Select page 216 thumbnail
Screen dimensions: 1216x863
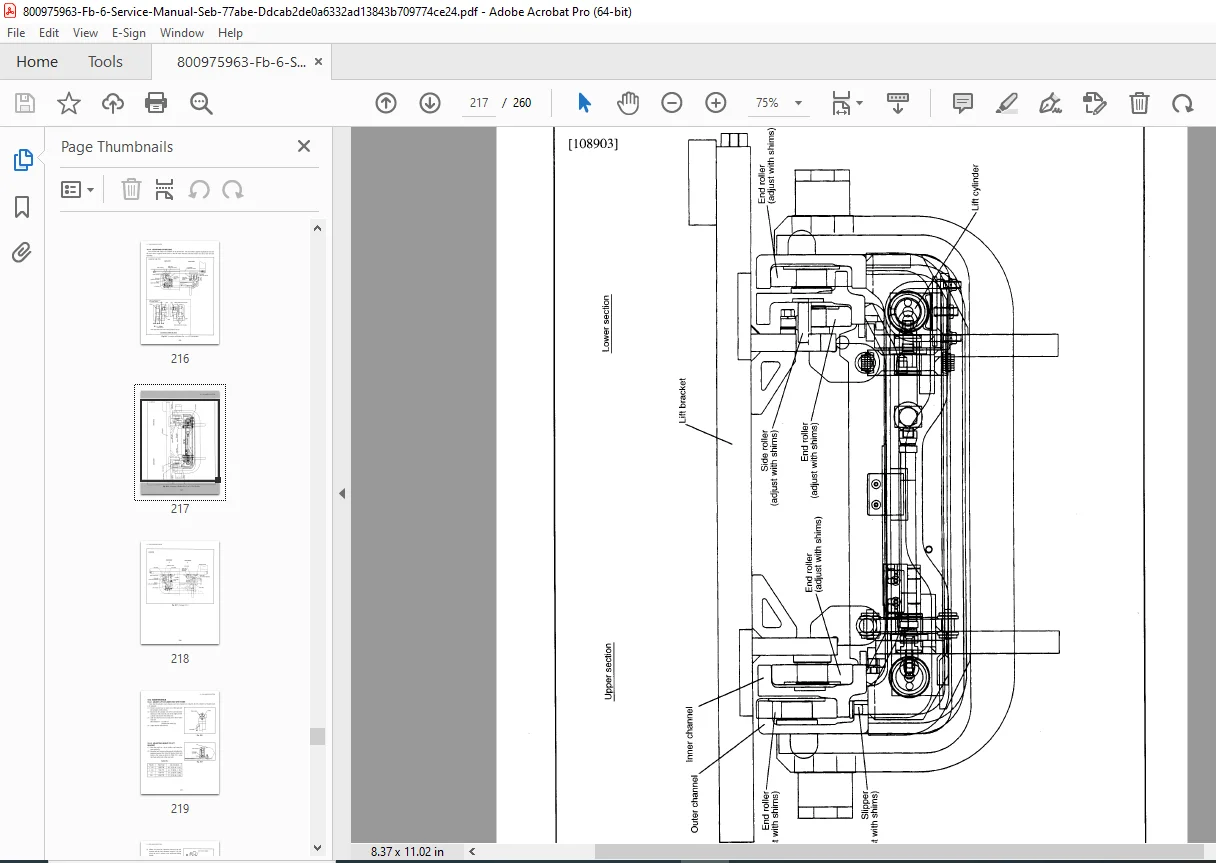click(180, 292)
